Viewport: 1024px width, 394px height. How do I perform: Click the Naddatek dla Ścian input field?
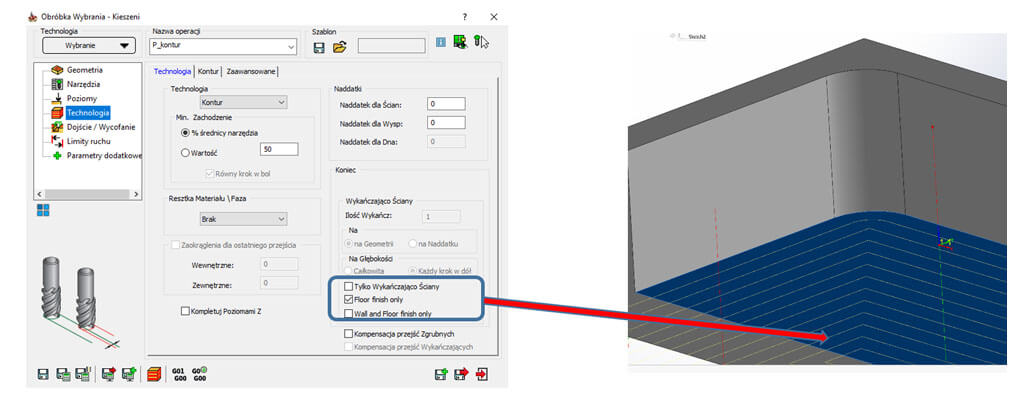coord(446,104)
